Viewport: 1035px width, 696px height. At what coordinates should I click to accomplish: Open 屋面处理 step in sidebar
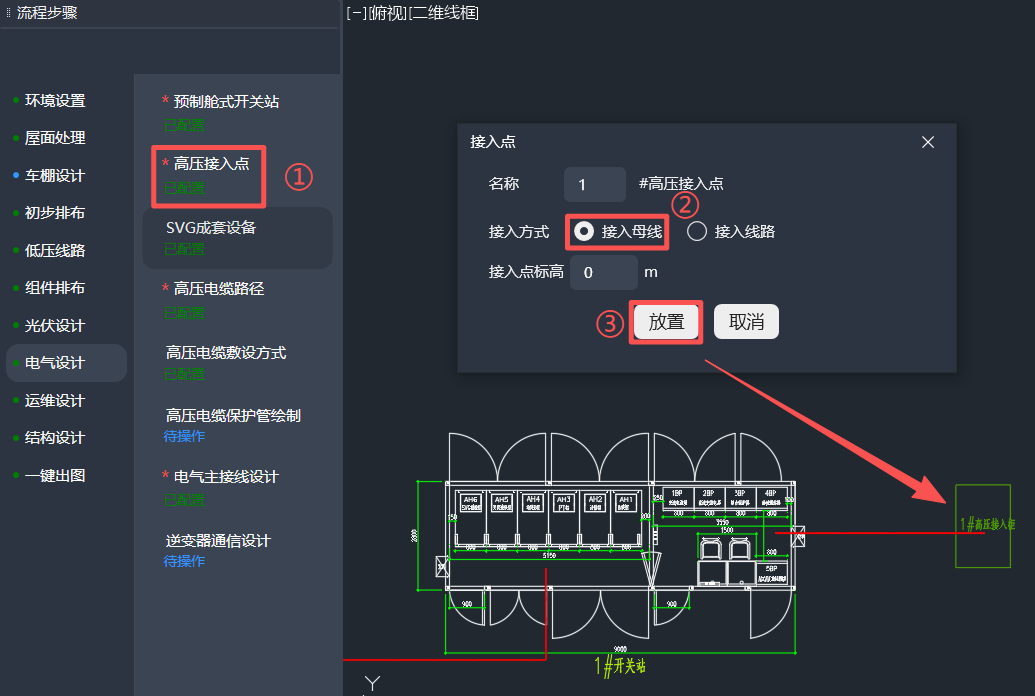pos(55,138)
